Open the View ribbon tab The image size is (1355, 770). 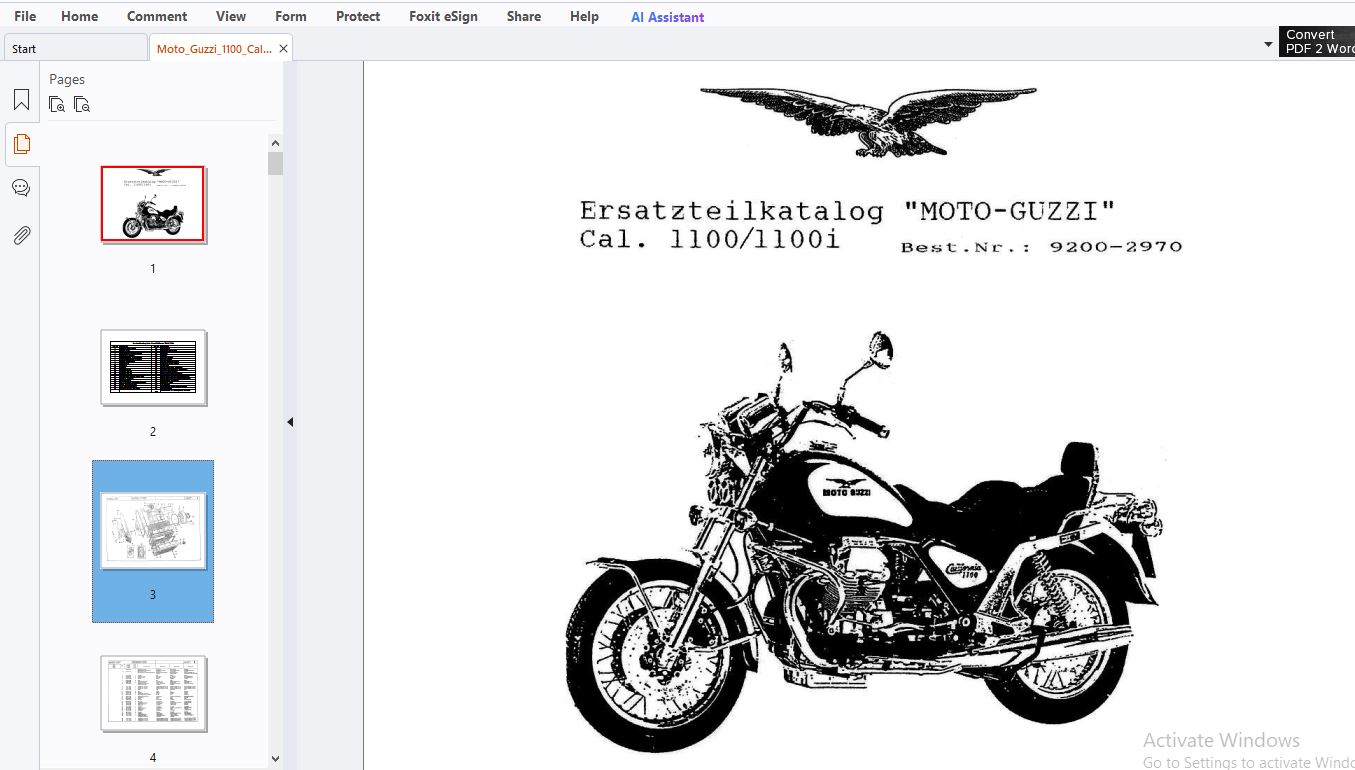(231, 16)
